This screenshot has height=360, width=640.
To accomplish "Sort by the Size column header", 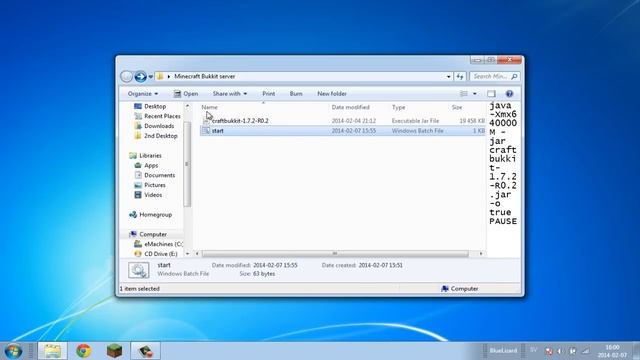I will click(457, 107).
